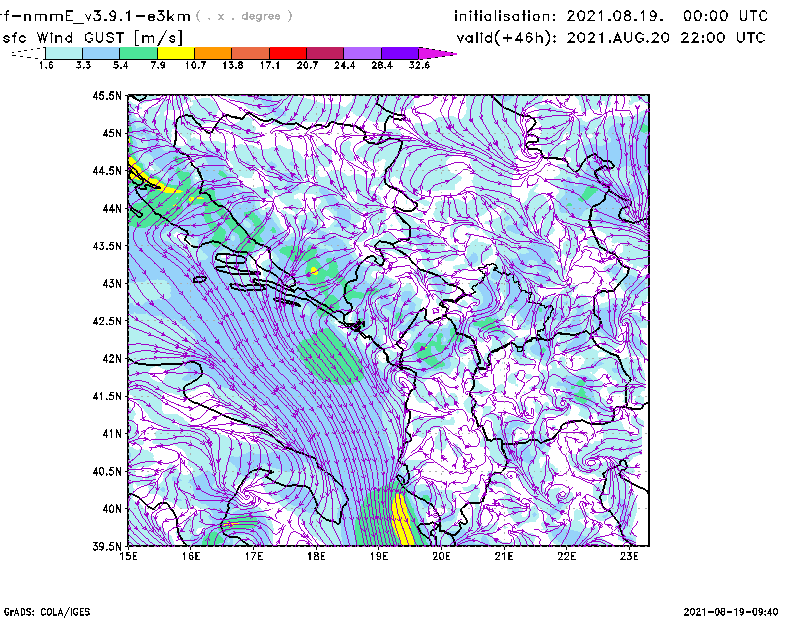Click the '42N' latitude label
Viewport: 800px width, 618px height.
(x=112, y=358)
